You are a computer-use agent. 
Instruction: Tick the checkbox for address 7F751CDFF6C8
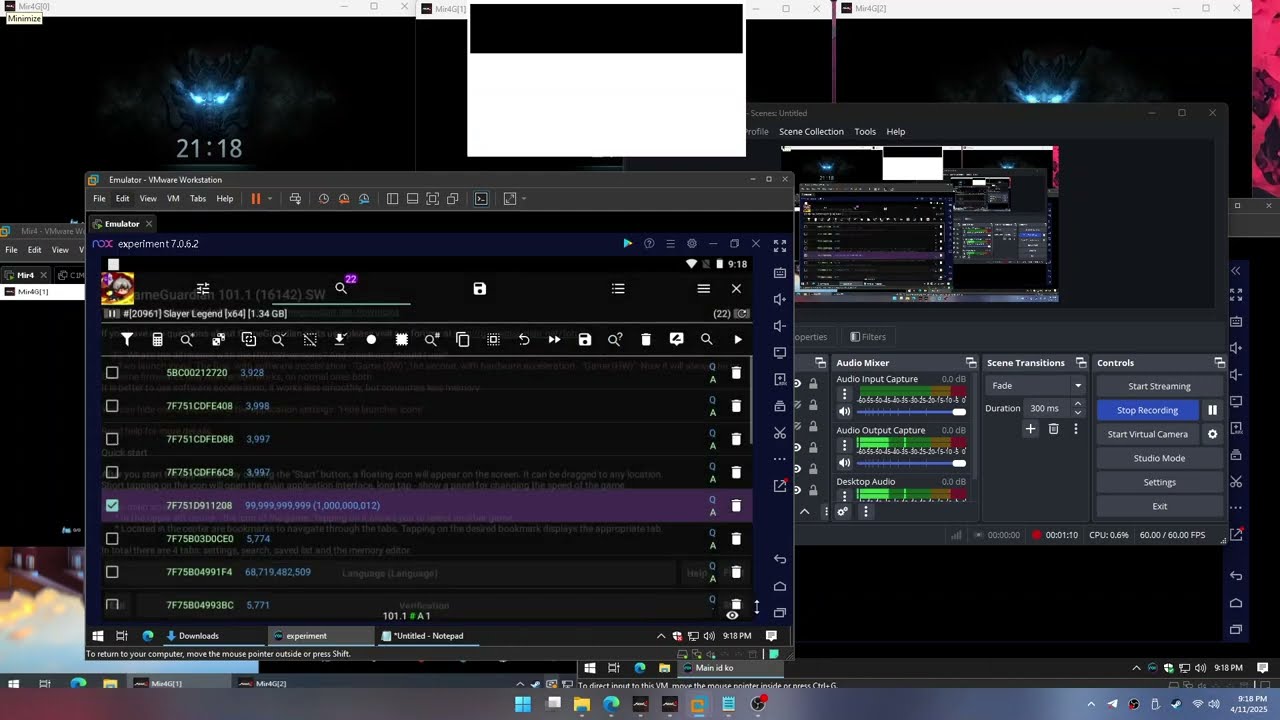(x=112, y=472)
